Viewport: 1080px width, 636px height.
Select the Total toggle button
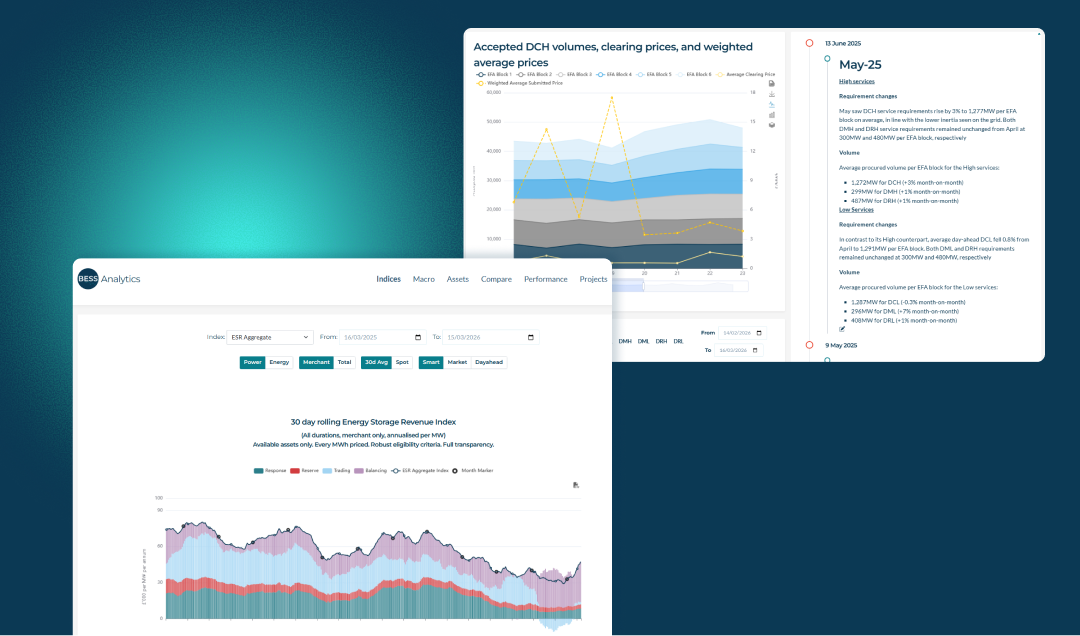coord(344,362)
